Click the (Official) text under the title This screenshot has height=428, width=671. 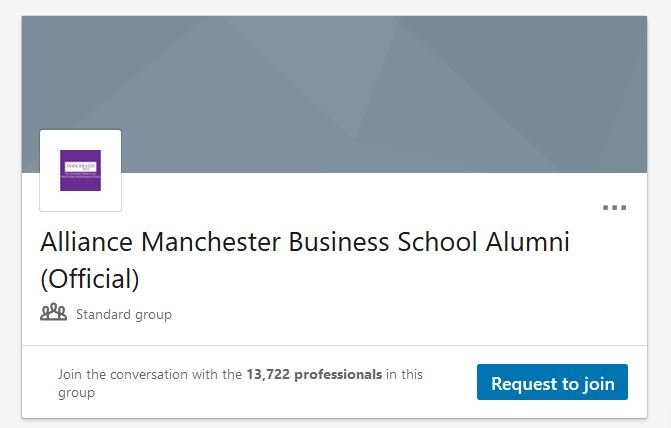(x=89, y=276)
